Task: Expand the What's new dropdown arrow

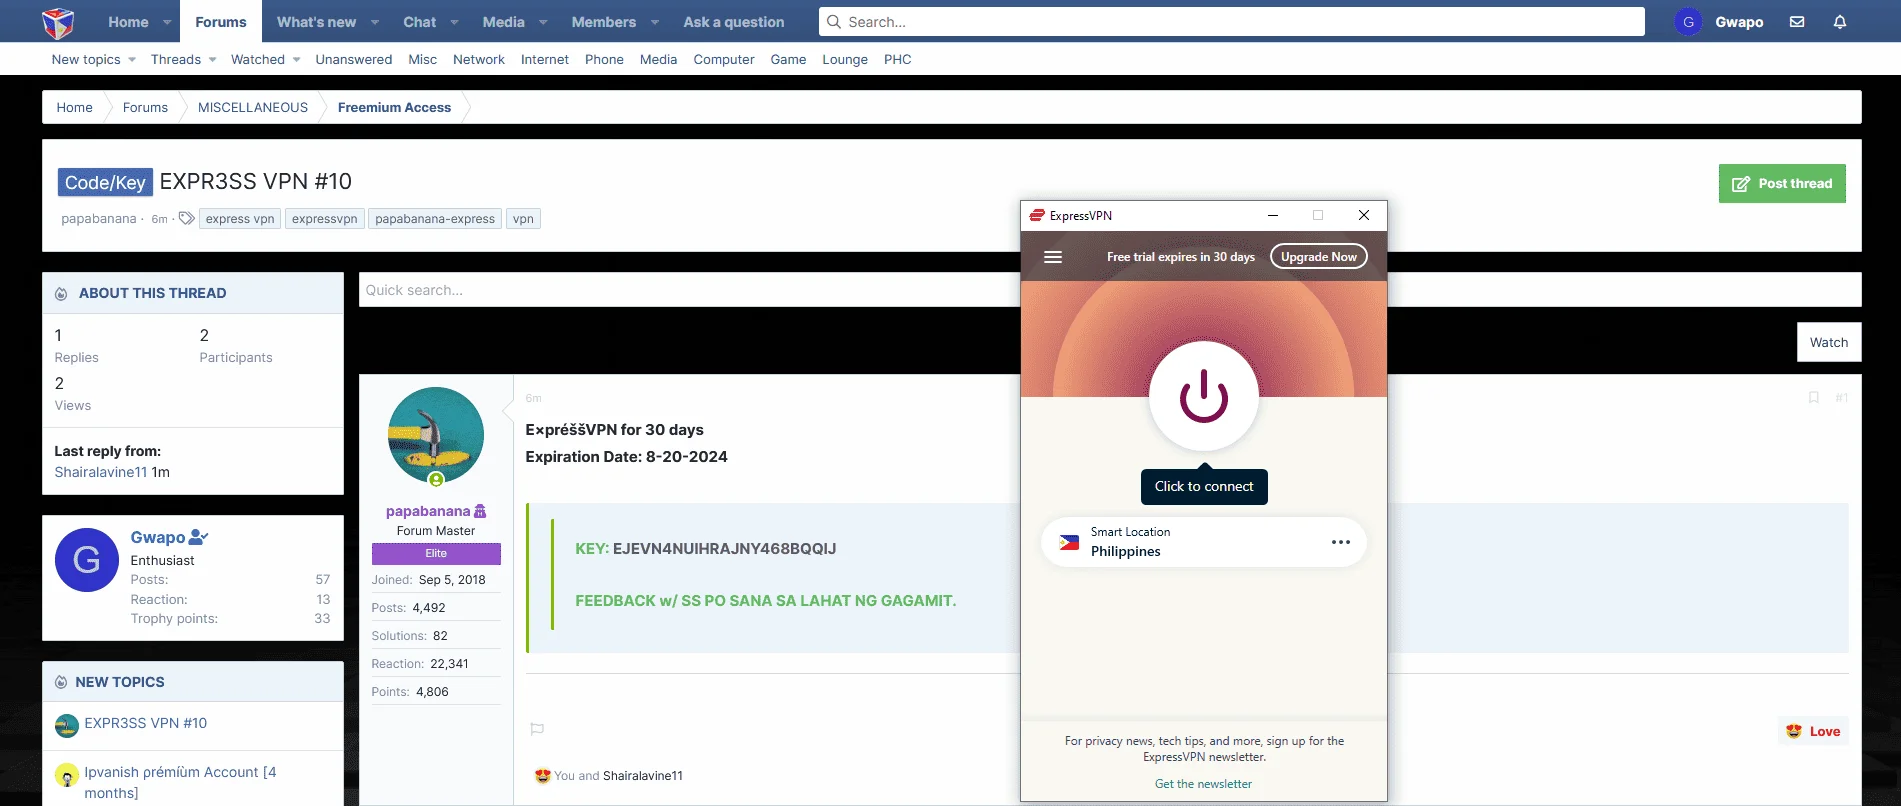Action: click(x=375, y=22)
